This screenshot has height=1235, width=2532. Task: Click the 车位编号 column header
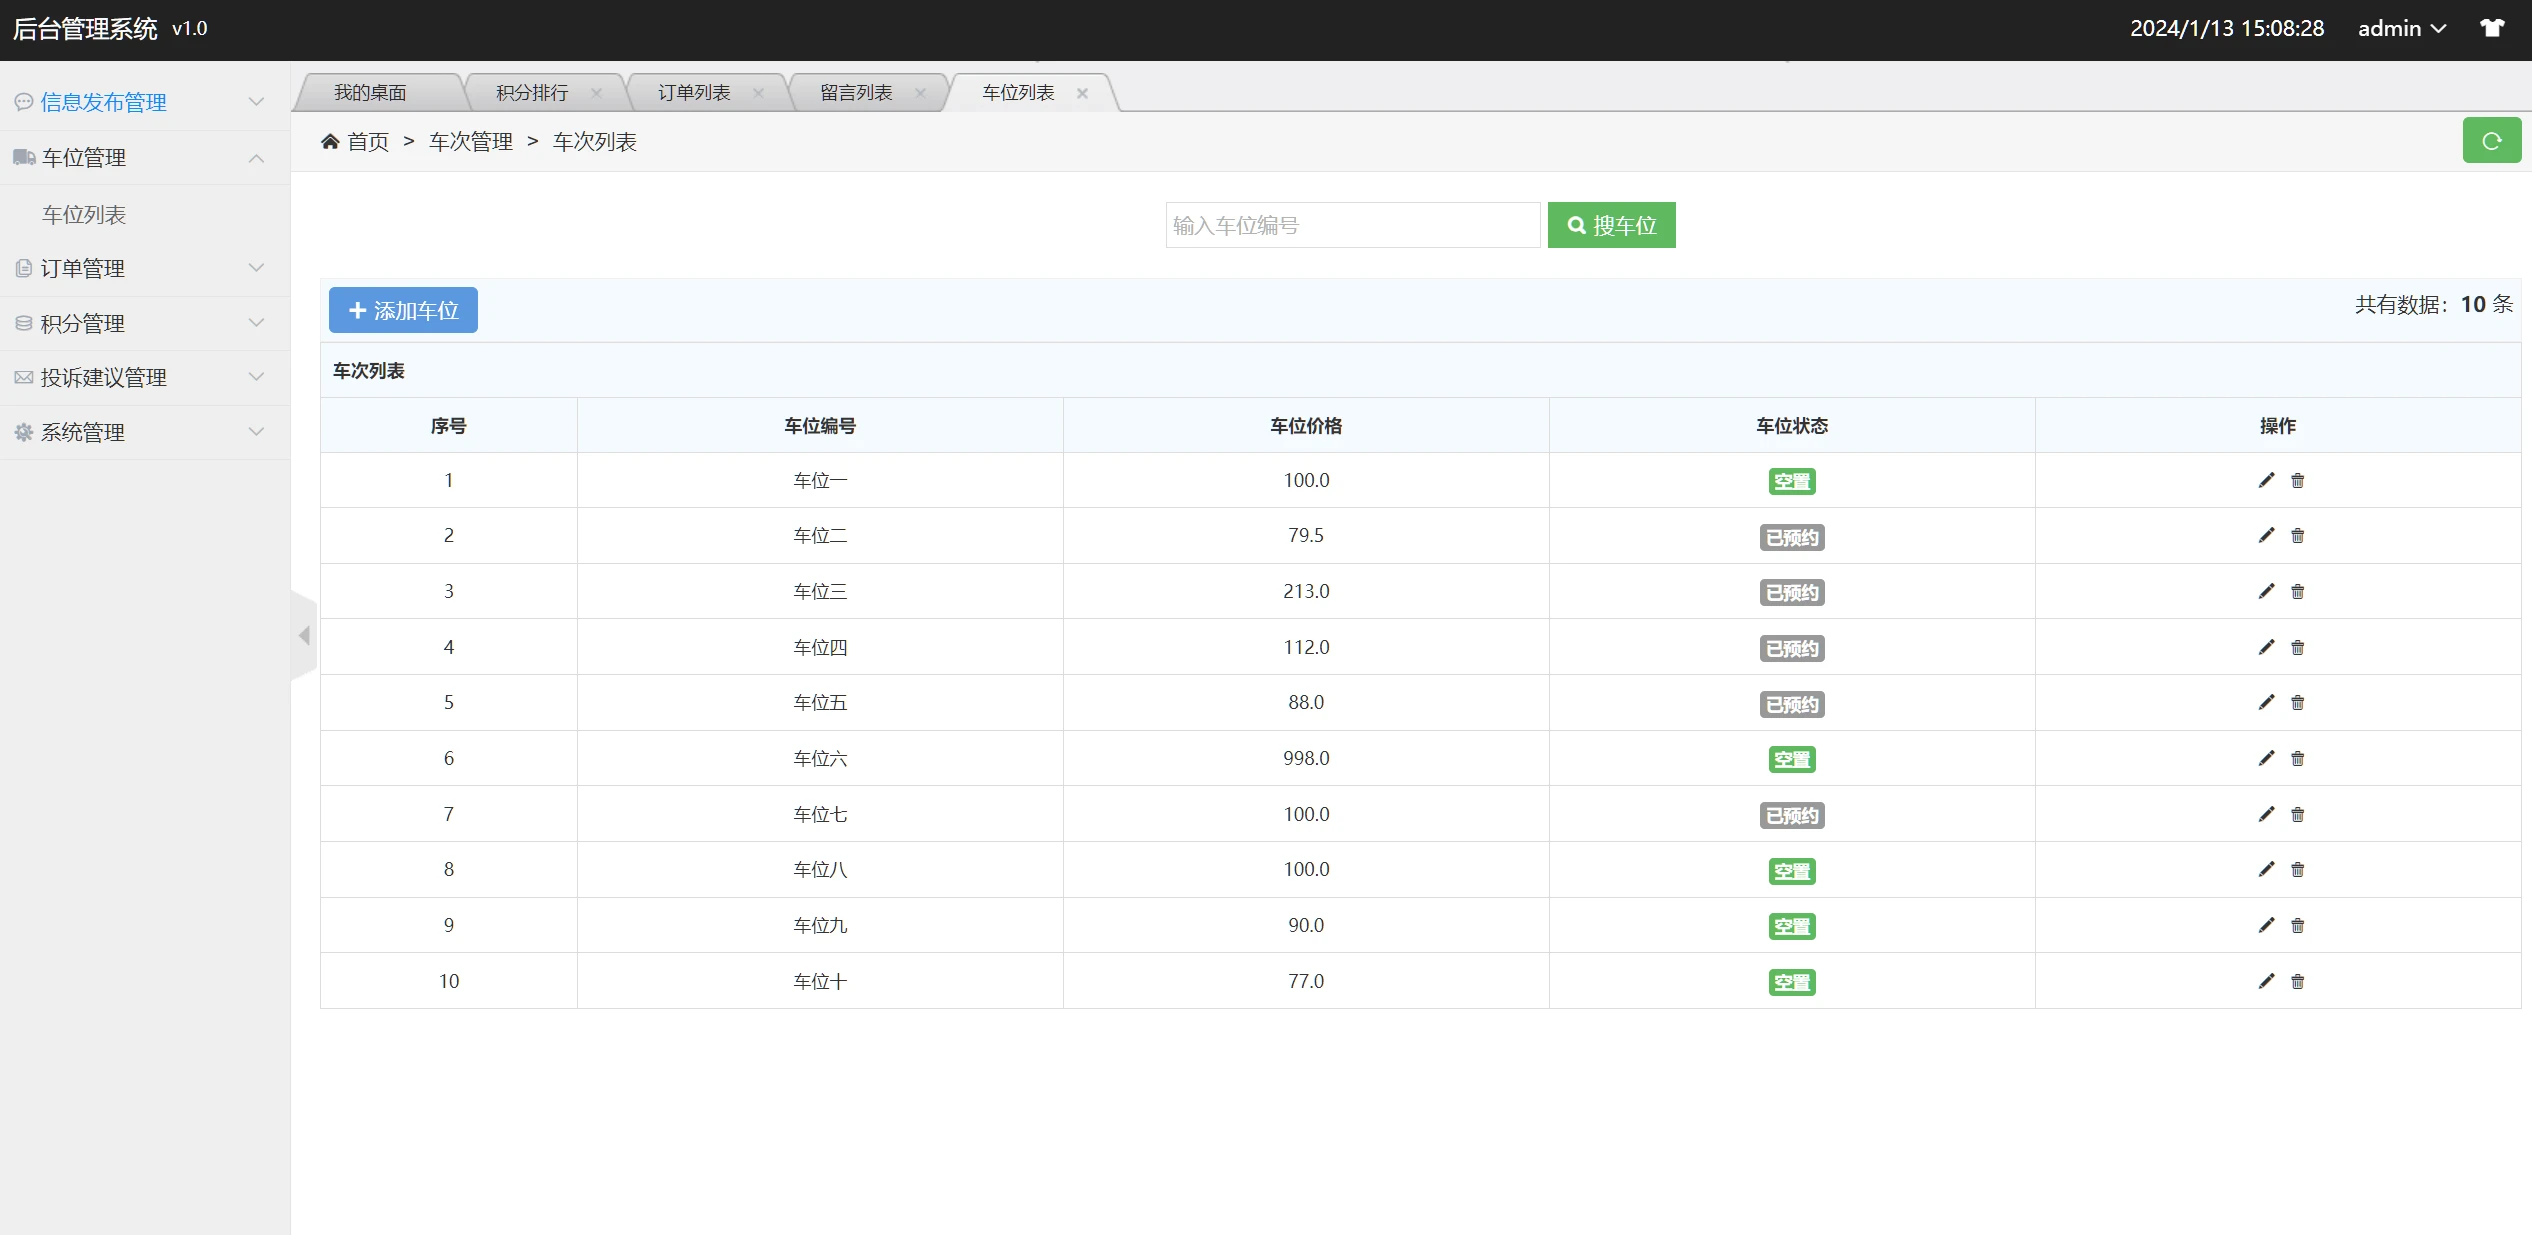(820, 426)
